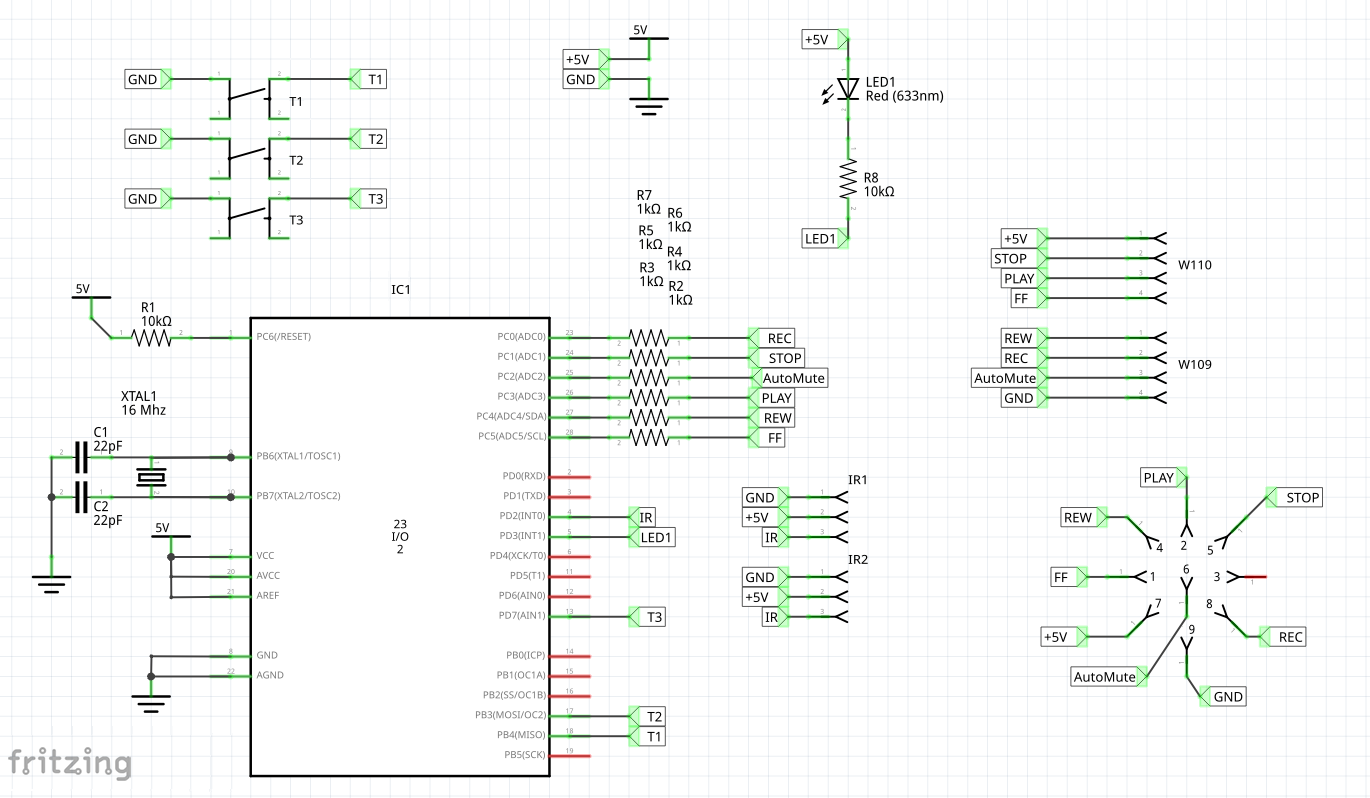1370x798 pixels.
Task: Click the resistor on the PC0(ADC0) line
Action: [x=648, y=338]
